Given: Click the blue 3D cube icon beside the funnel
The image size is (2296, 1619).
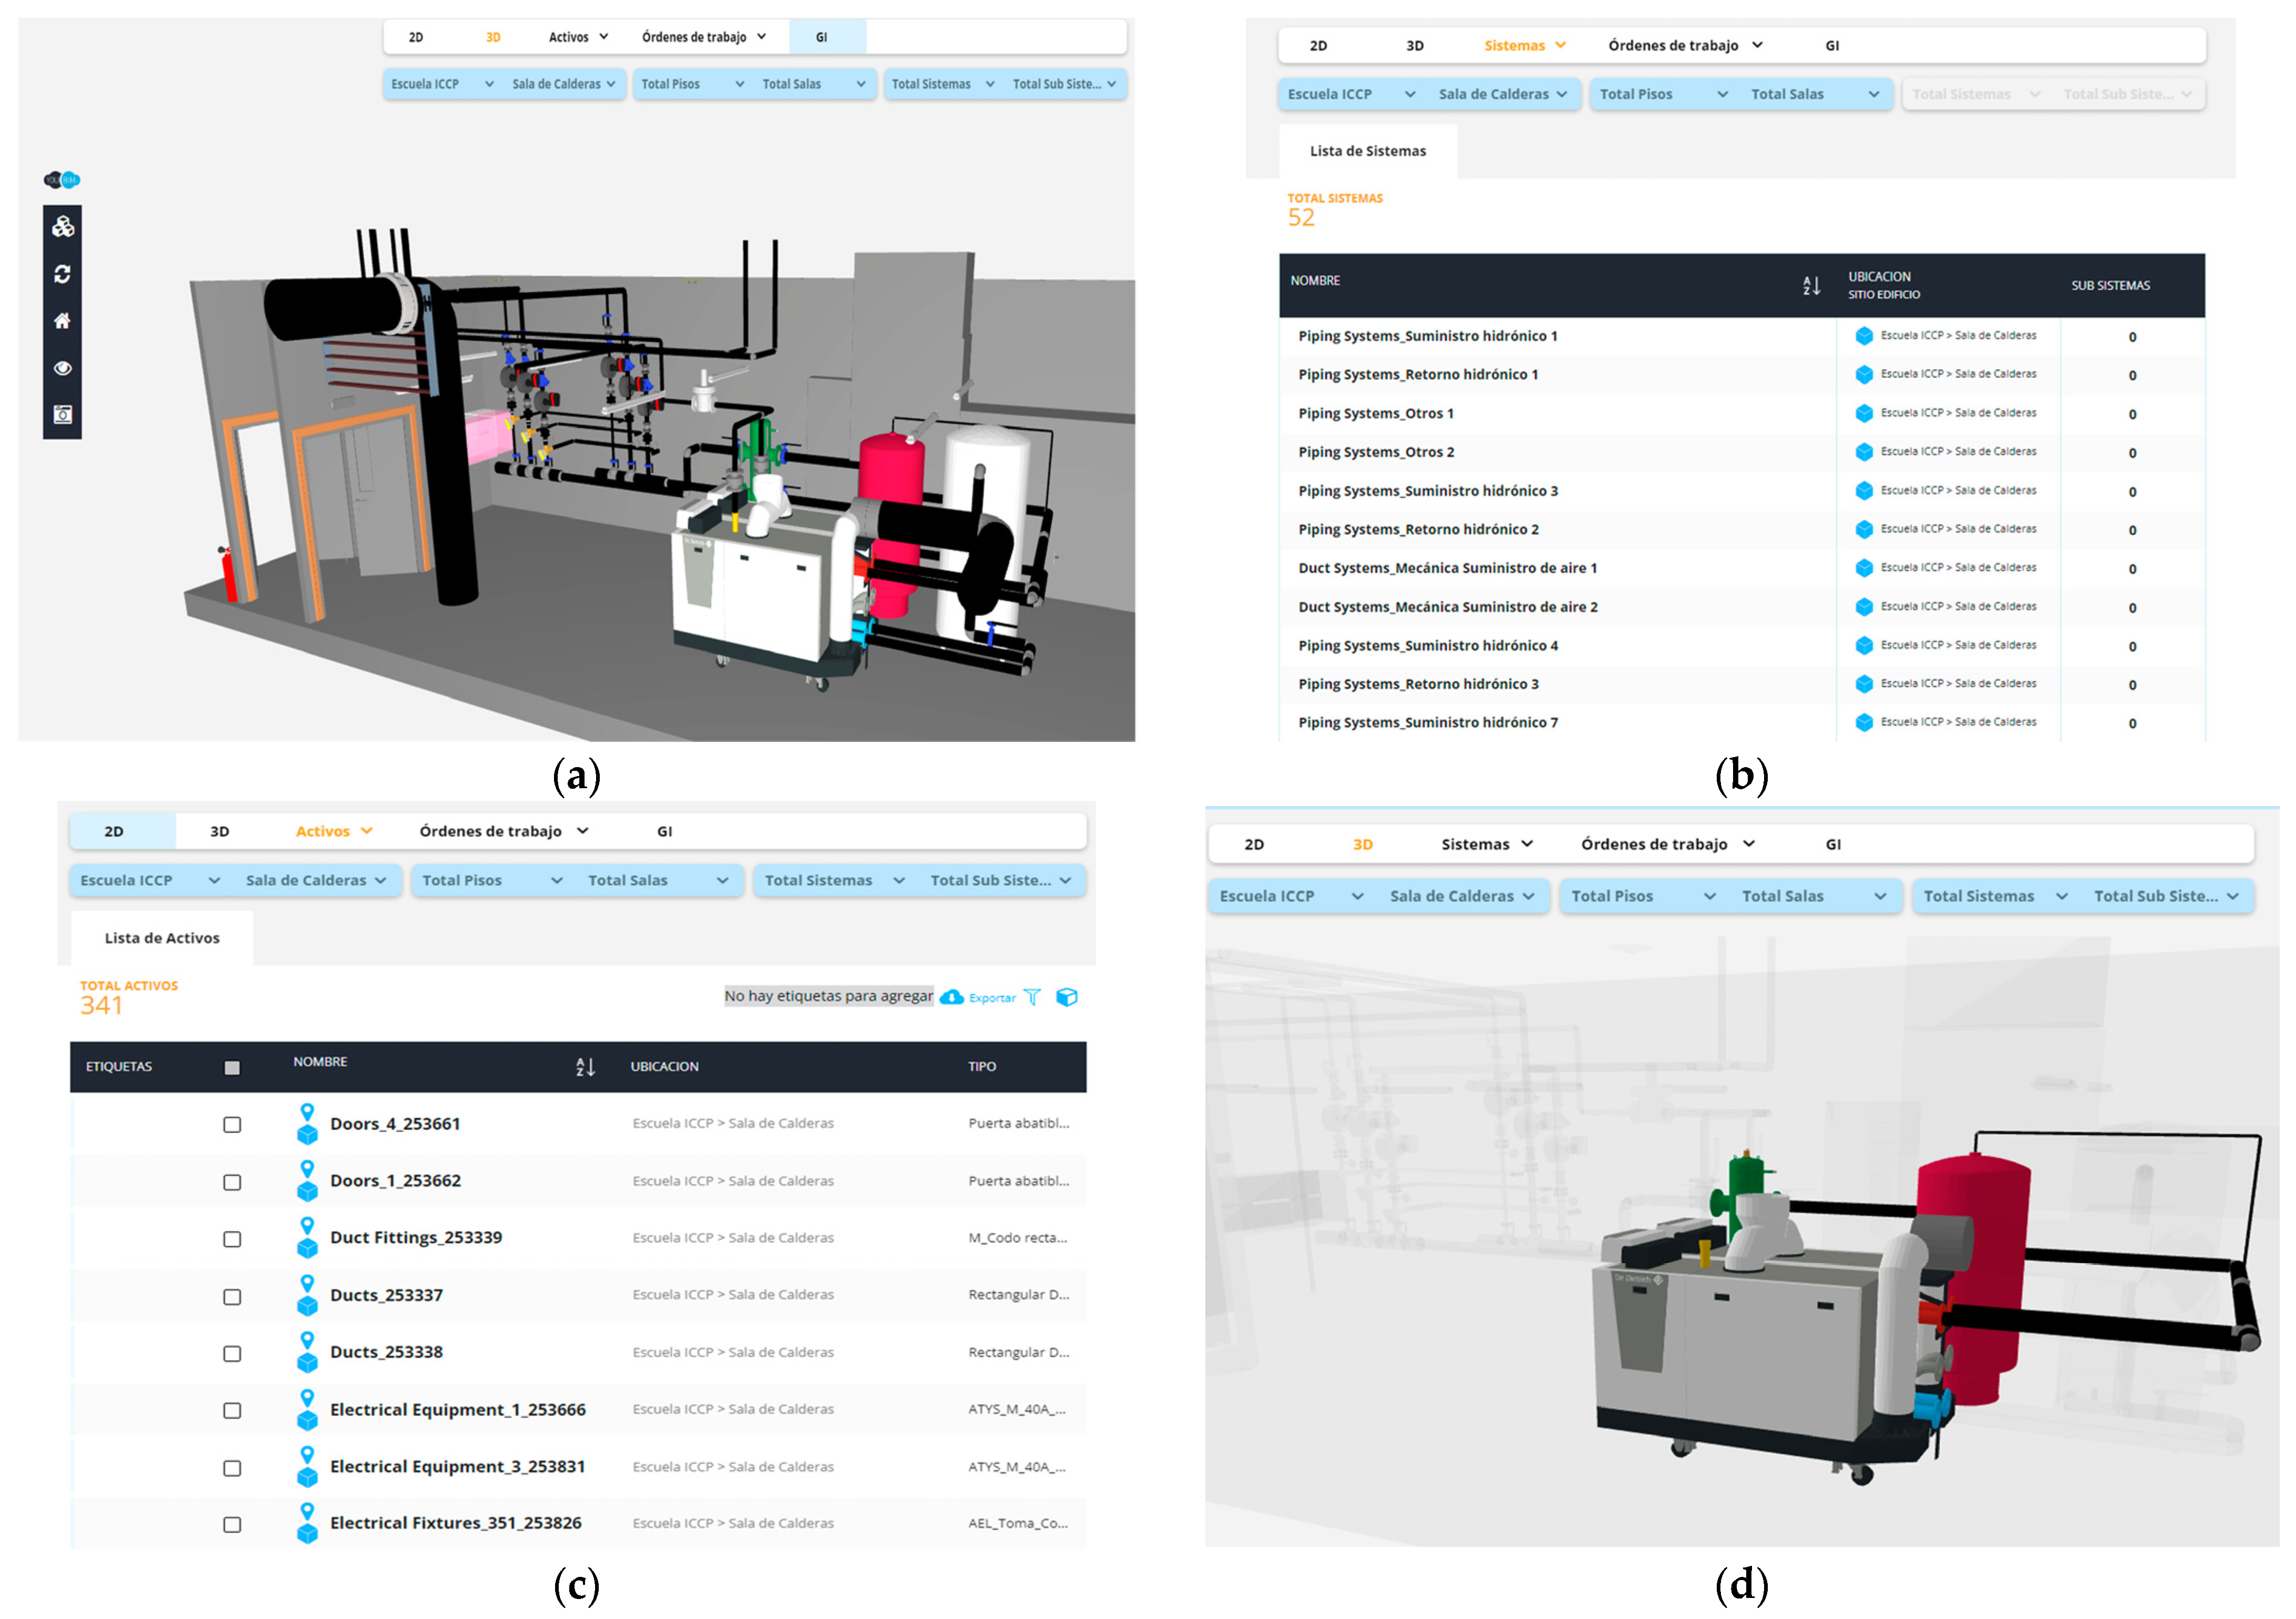Looking at the screenshot, I should [x=1067, y=998].
